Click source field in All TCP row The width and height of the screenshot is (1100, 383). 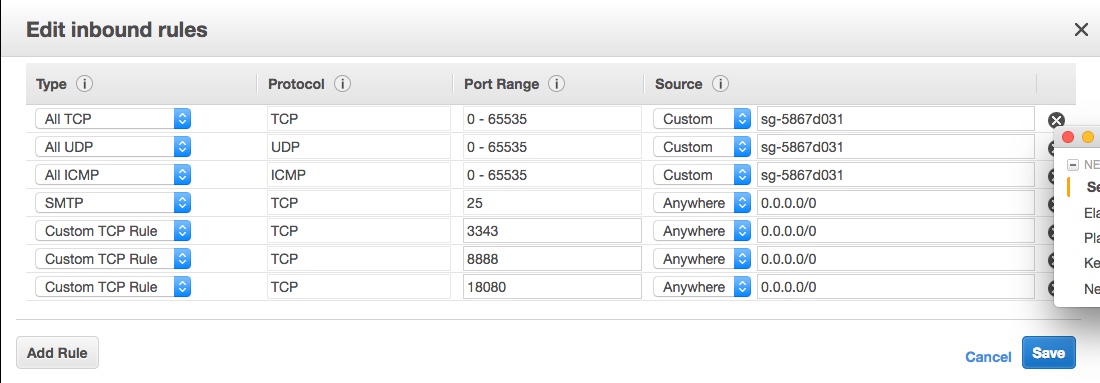point(896,119)
